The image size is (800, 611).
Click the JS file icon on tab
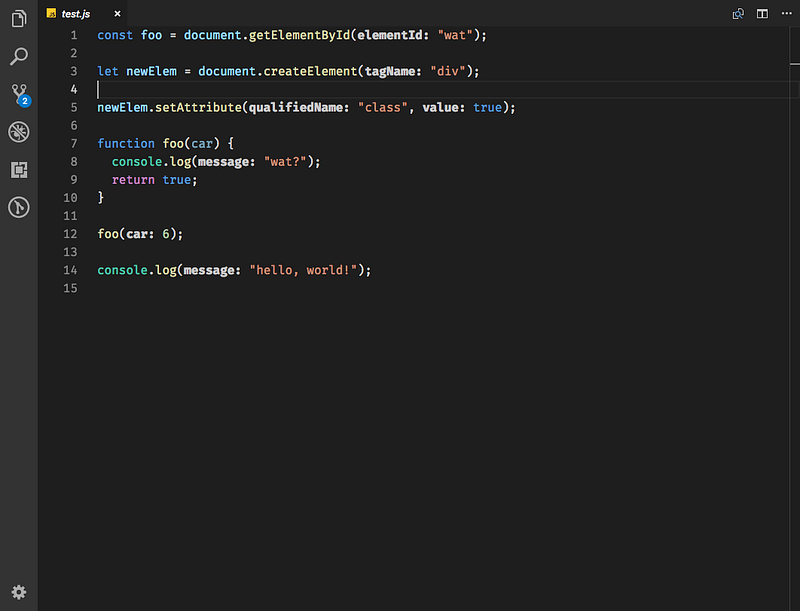tap(51, 14)
